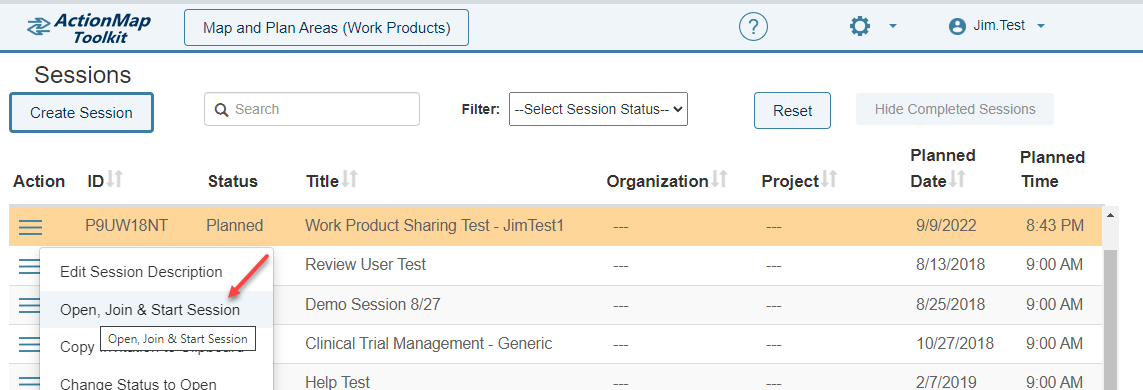Expand the dropdown arrow beside the gear
Image resolution: width=1143 pixels, height=390 pixels.
coord(893,27)
